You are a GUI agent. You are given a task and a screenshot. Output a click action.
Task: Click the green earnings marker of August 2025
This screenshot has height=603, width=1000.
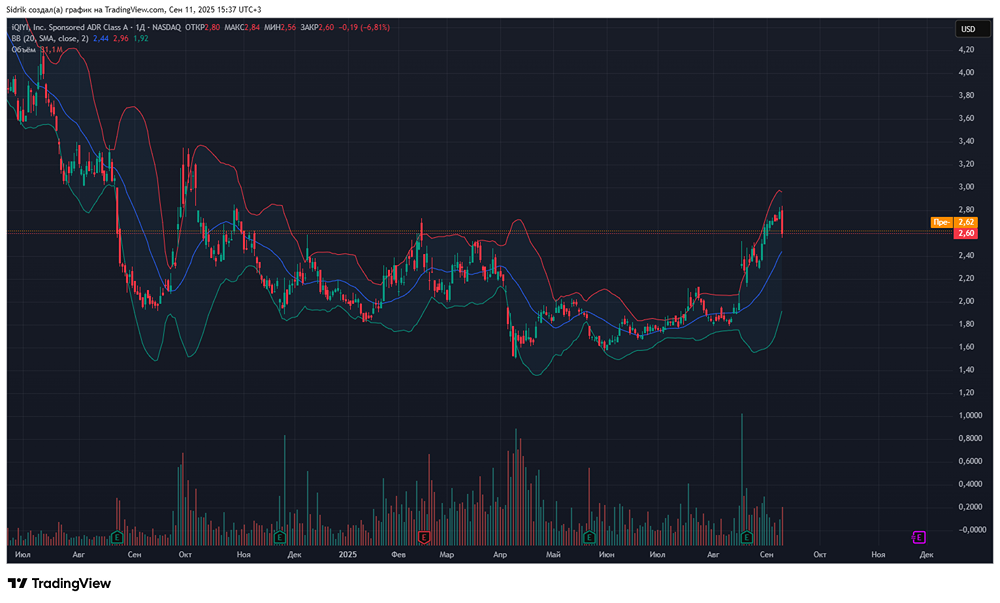point(747,537)
